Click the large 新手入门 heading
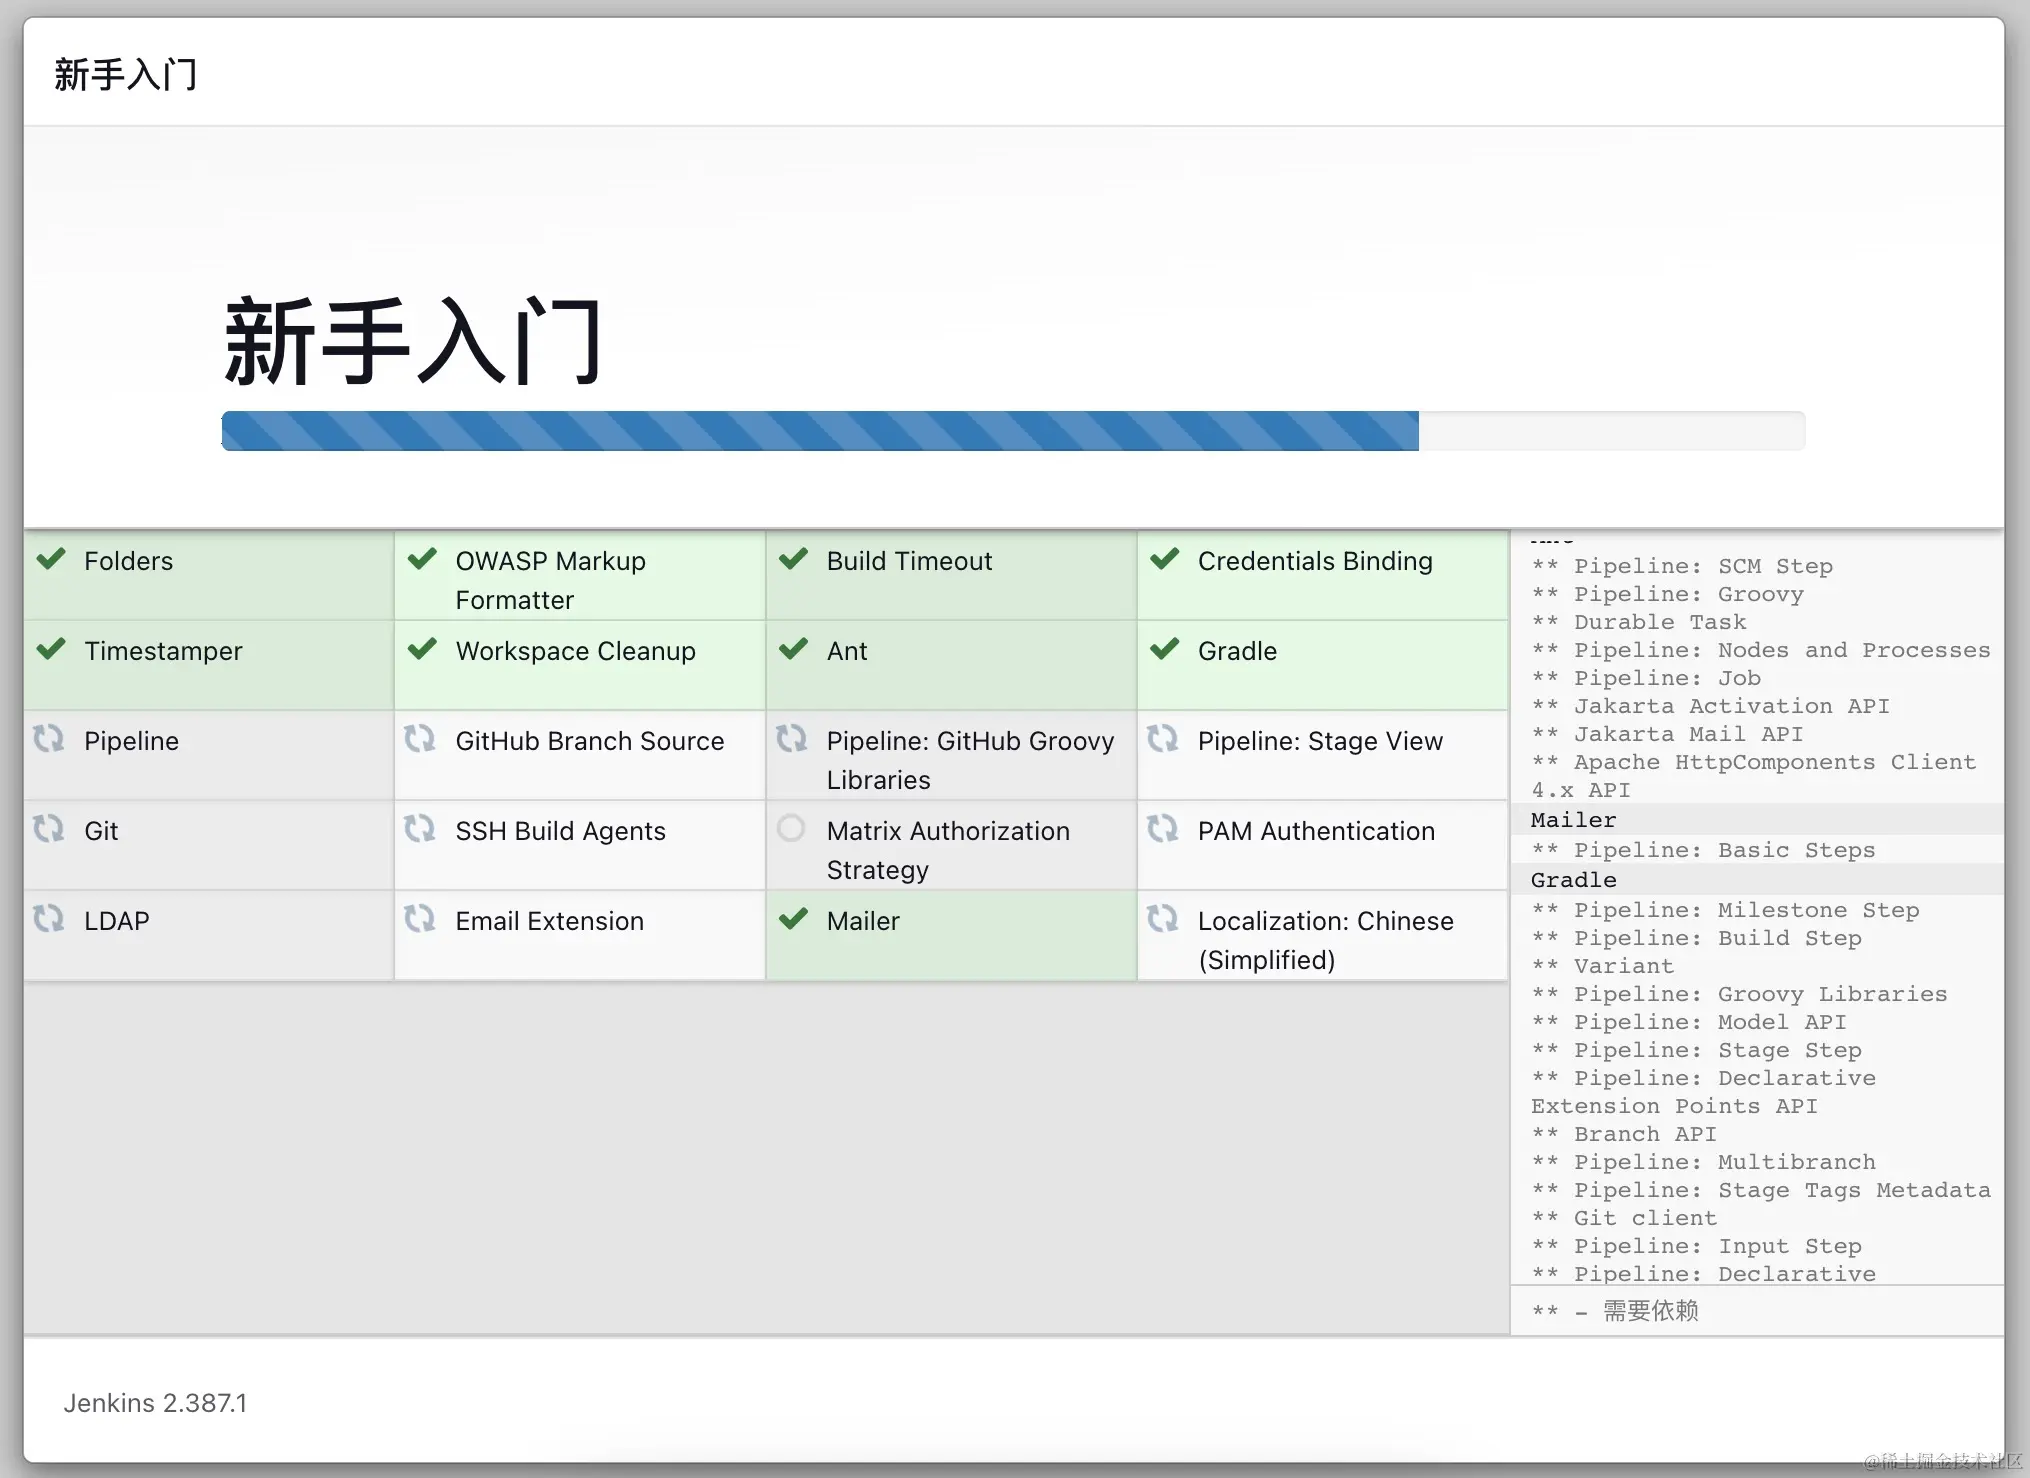Viewport: 2030px width, 1478px height. 413,341
